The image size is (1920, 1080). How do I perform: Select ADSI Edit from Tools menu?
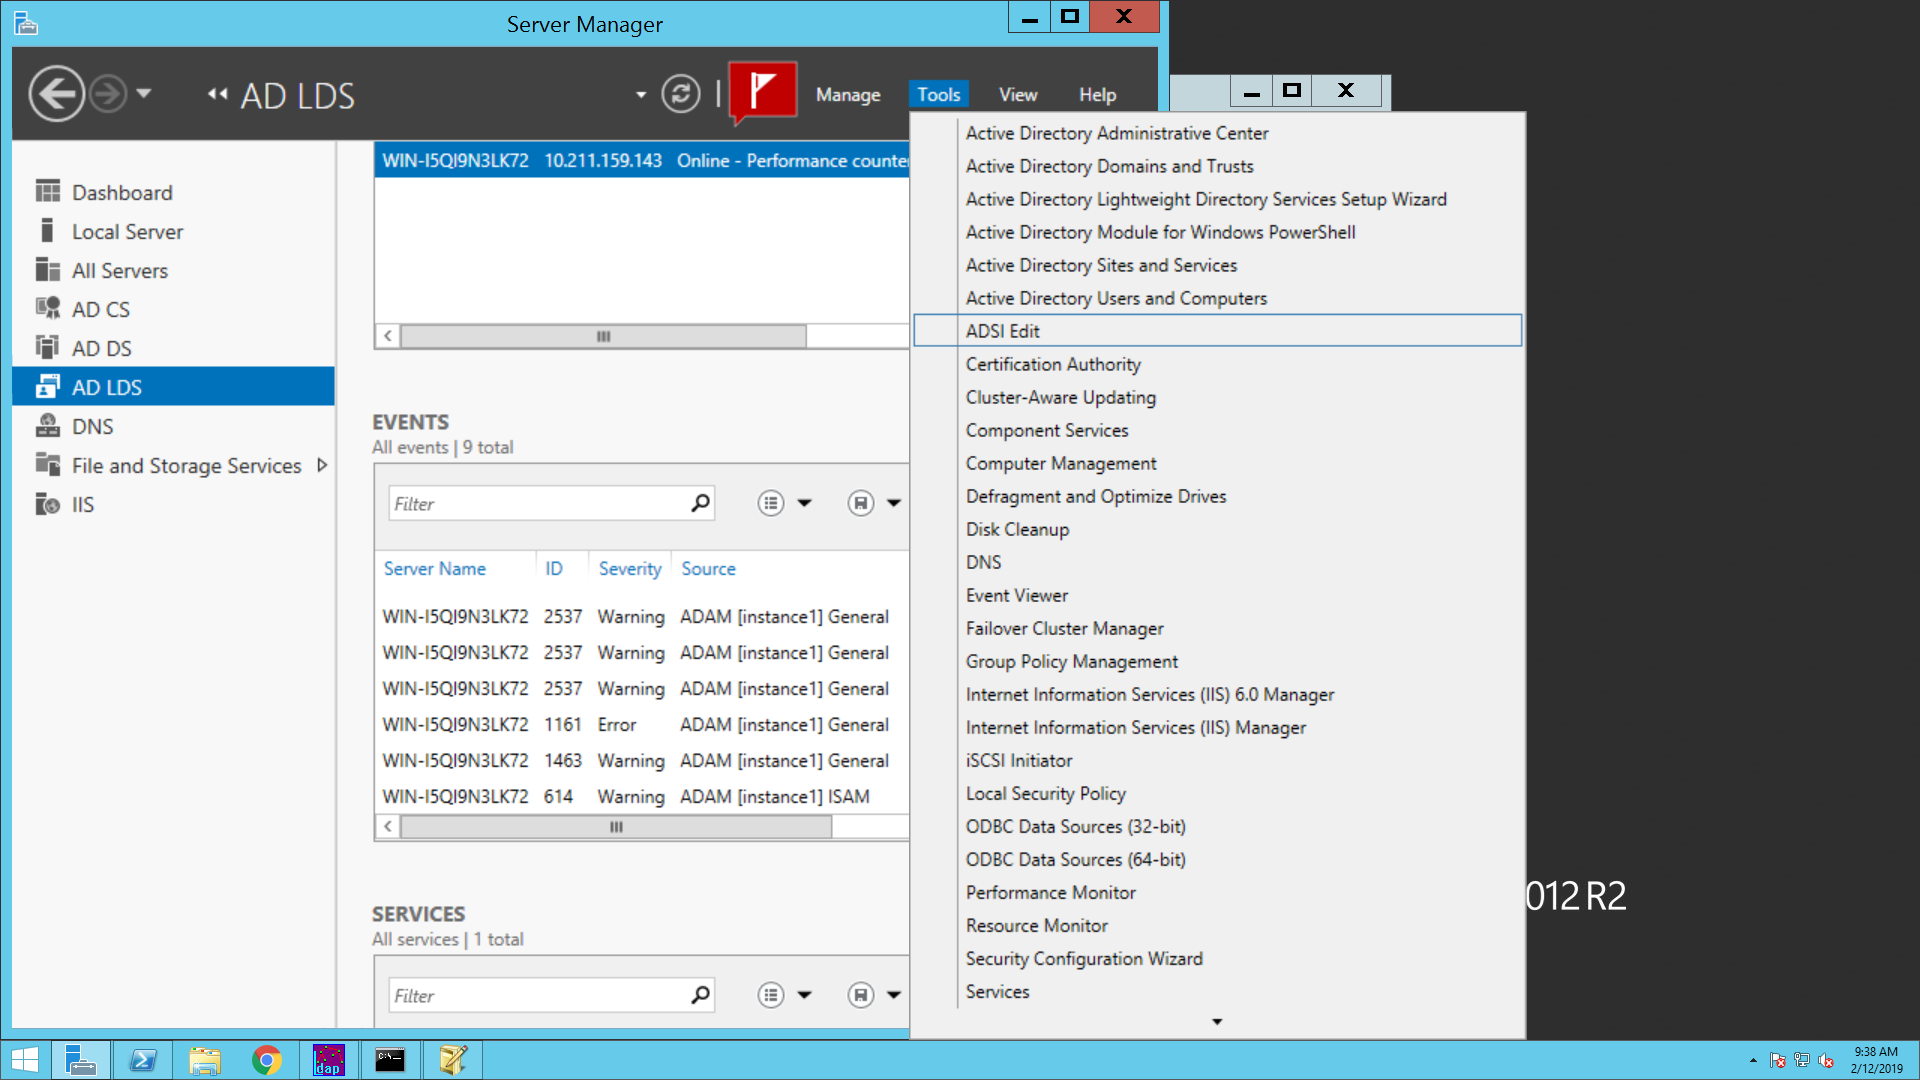tap(1002, 331)
